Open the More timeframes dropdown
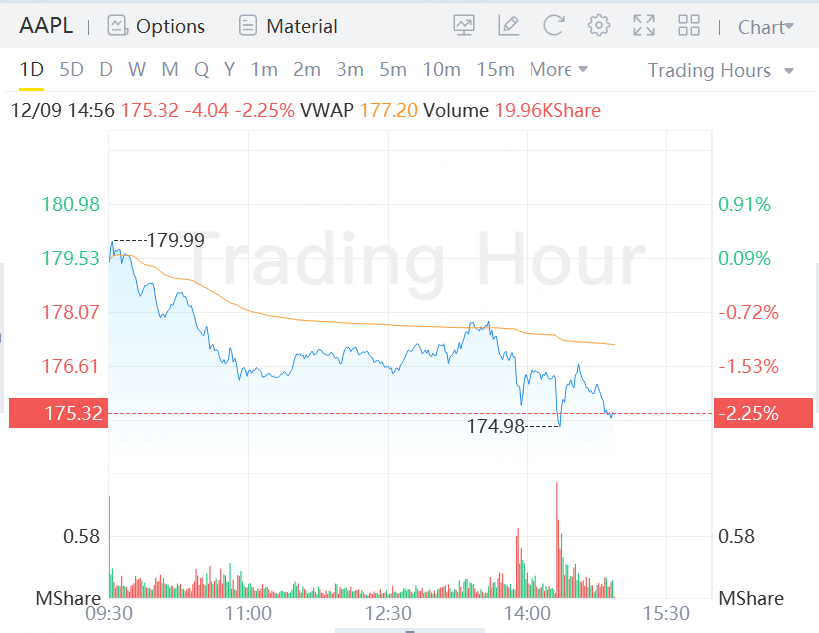Screen dimensions: 819x633 (558, 70)
